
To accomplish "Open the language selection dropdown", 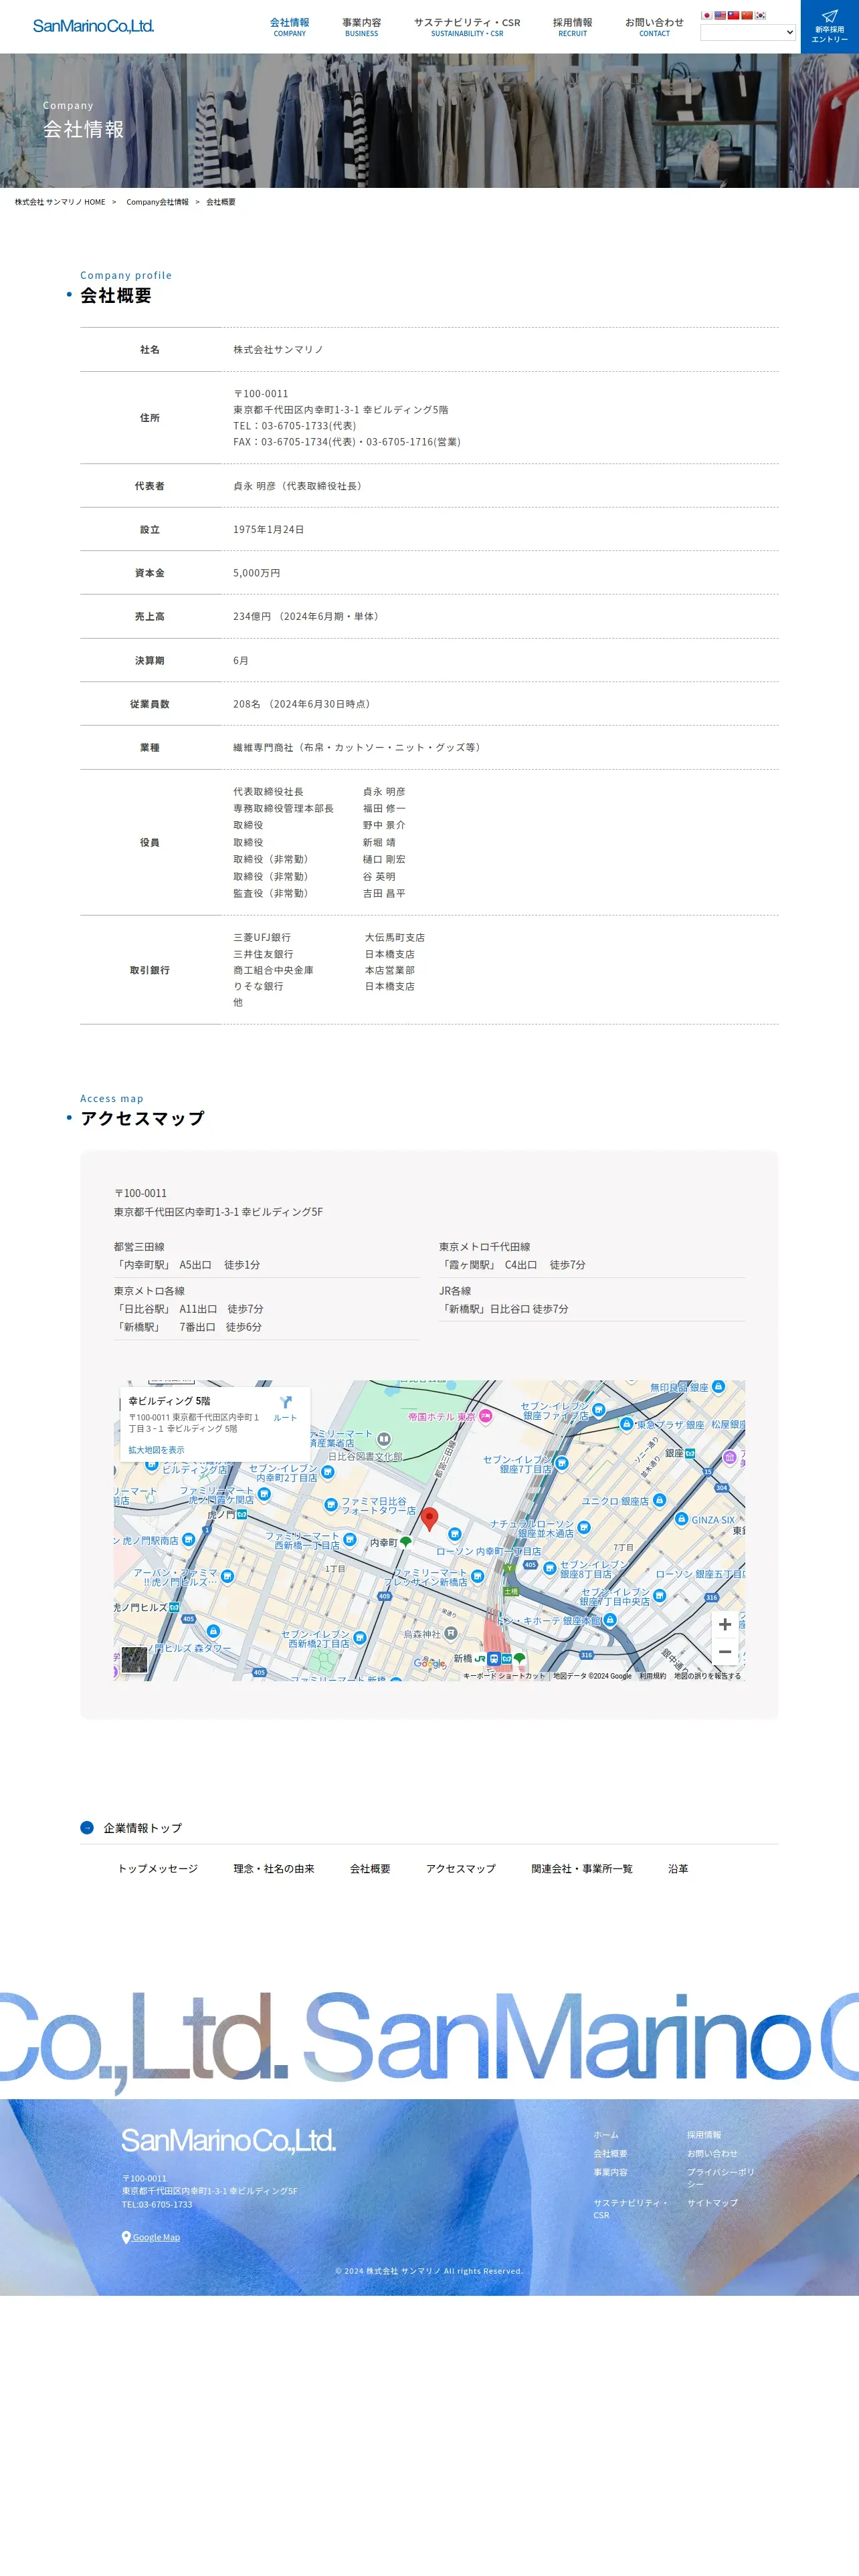I will [x=748, y=32].
